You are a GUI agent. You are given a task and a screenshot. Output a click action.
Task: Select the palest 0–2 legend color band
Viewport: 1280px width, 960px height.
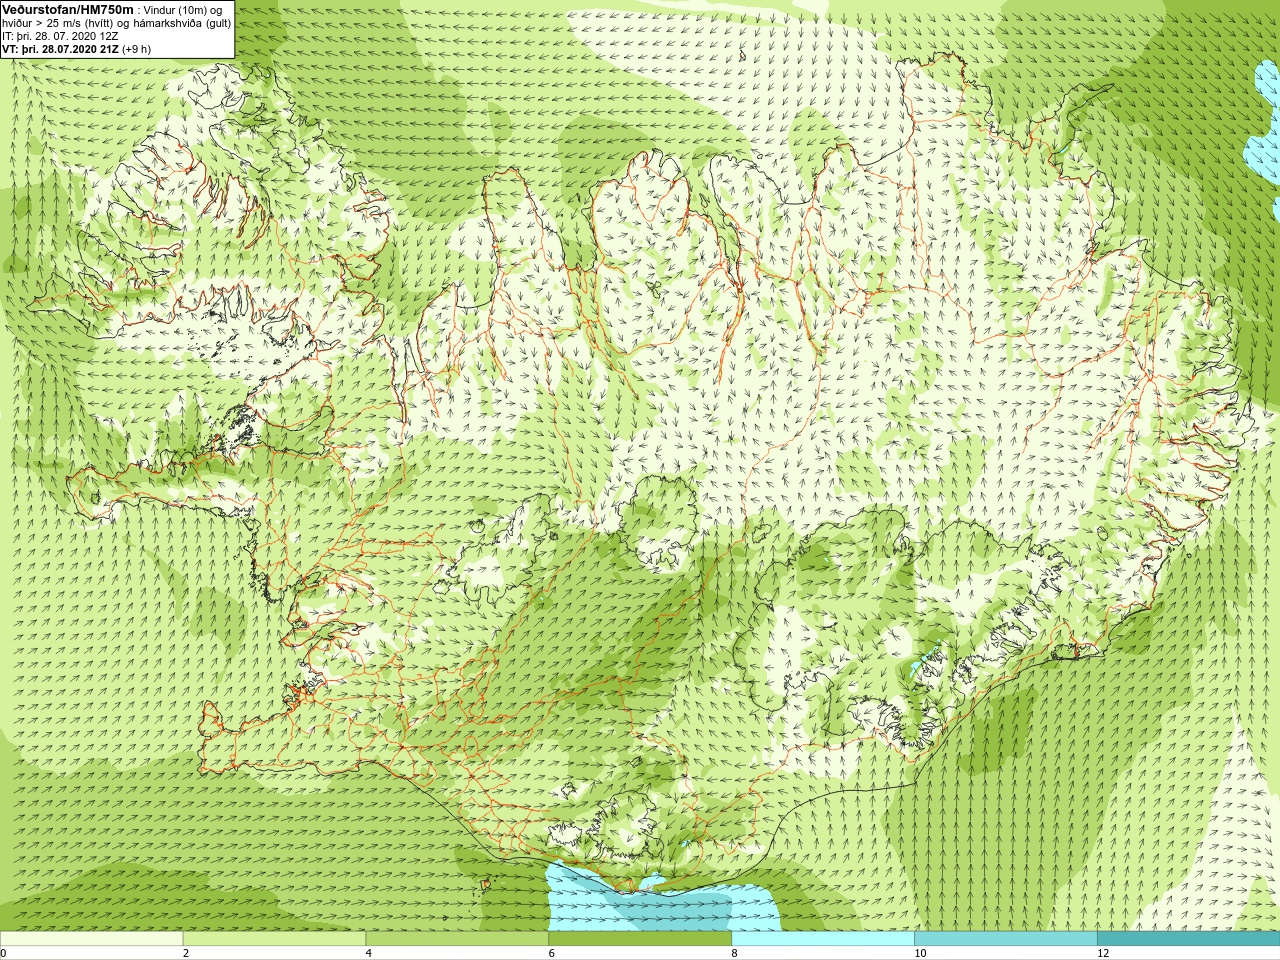pos(92,939)
